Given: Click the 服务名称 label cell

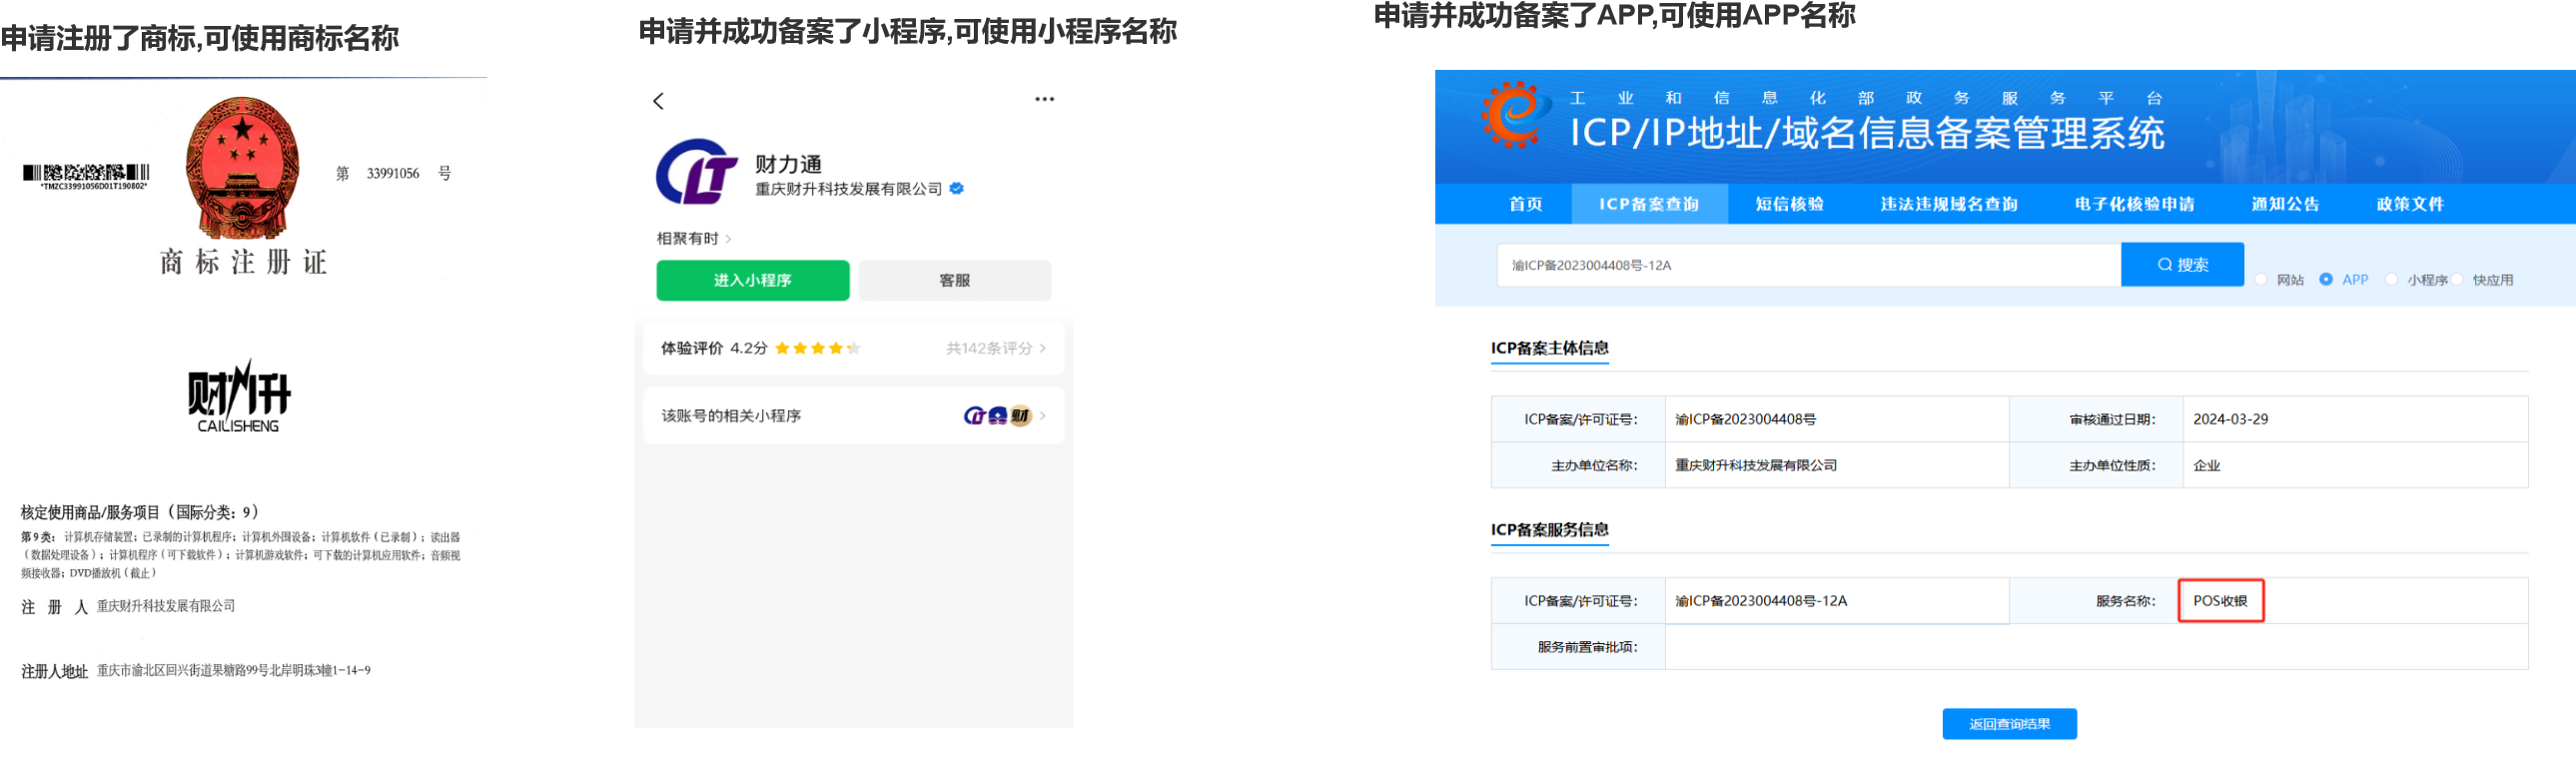Looking at the screenshot, I should pos(2096,601).
